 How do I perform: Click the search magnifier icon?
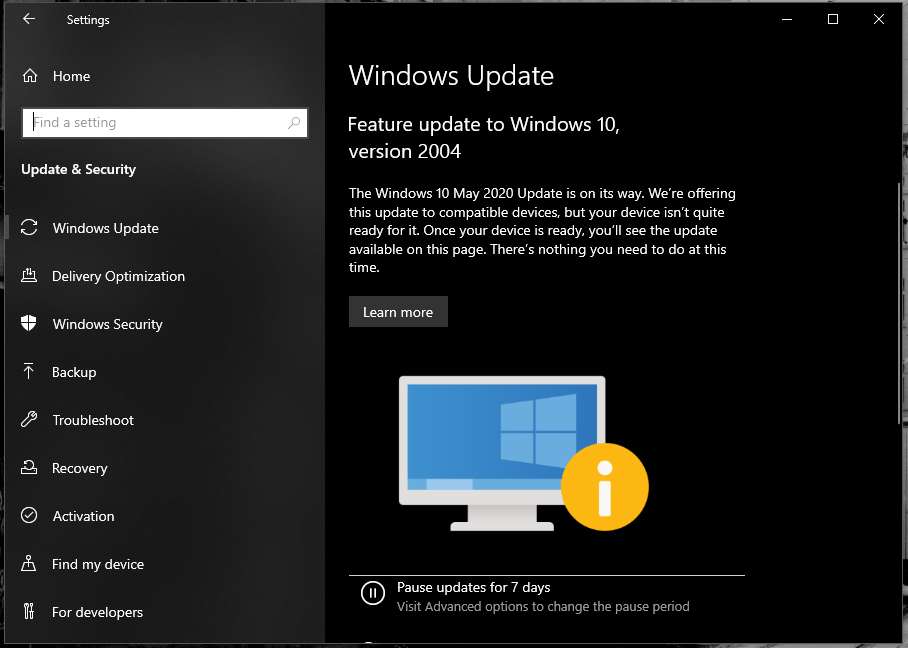tap(294, 123)
